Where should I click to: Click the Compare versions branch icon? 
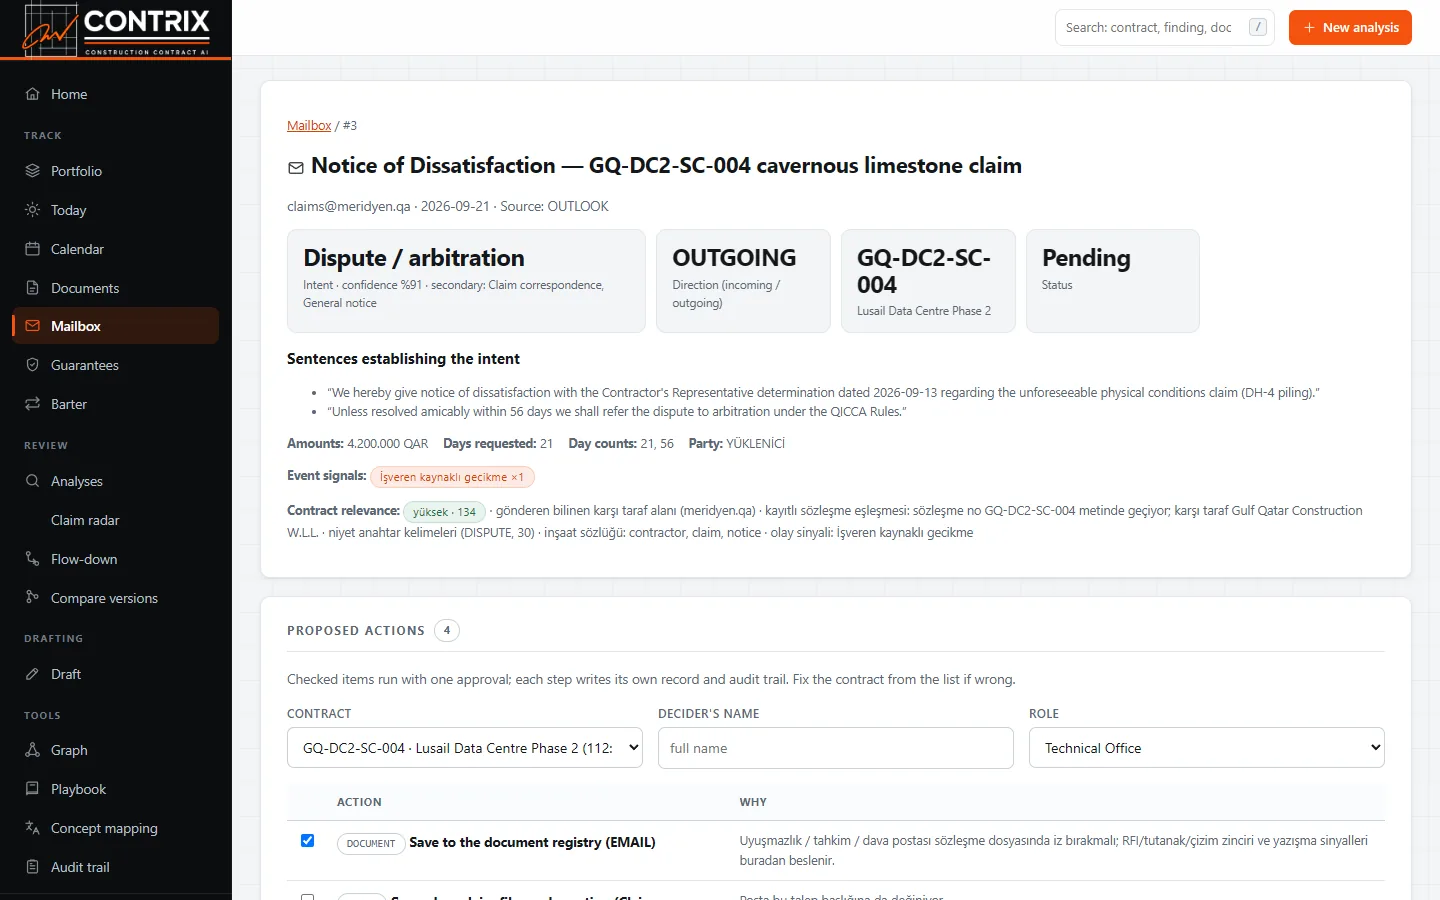tap(32, 598)
